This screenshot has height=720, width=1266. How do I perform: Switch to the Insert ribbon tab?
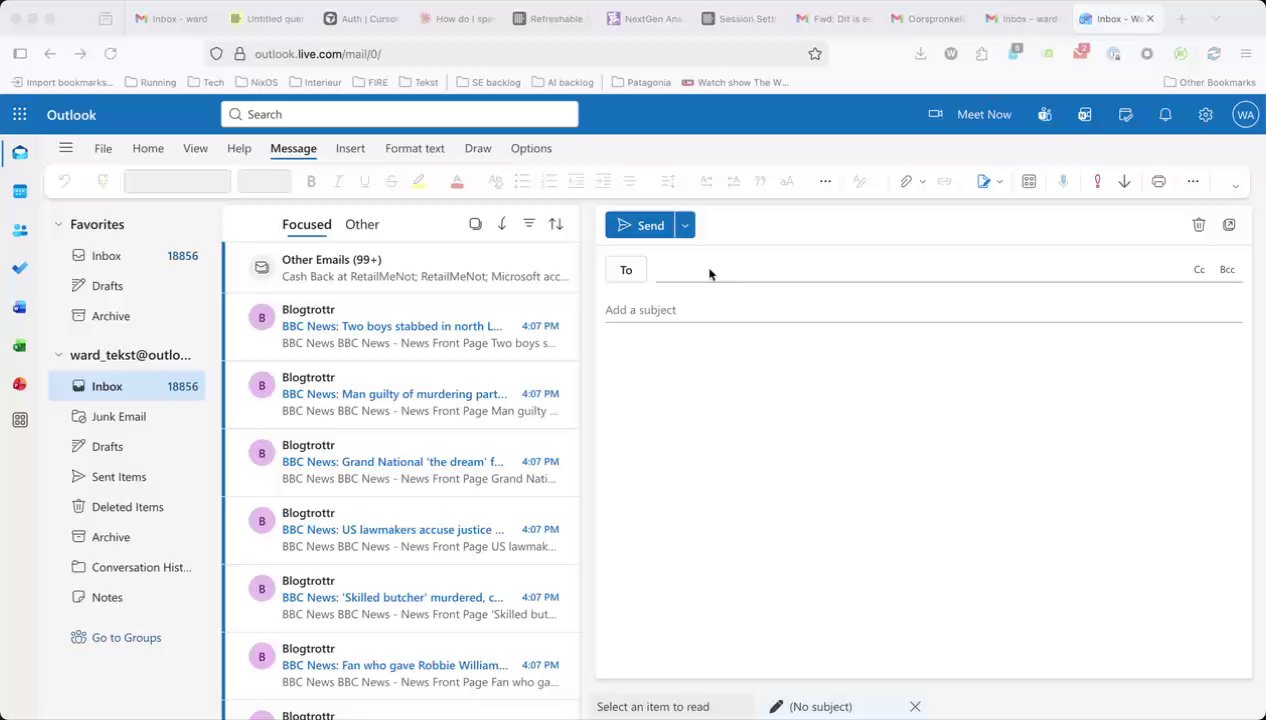(x=350, y=148)
